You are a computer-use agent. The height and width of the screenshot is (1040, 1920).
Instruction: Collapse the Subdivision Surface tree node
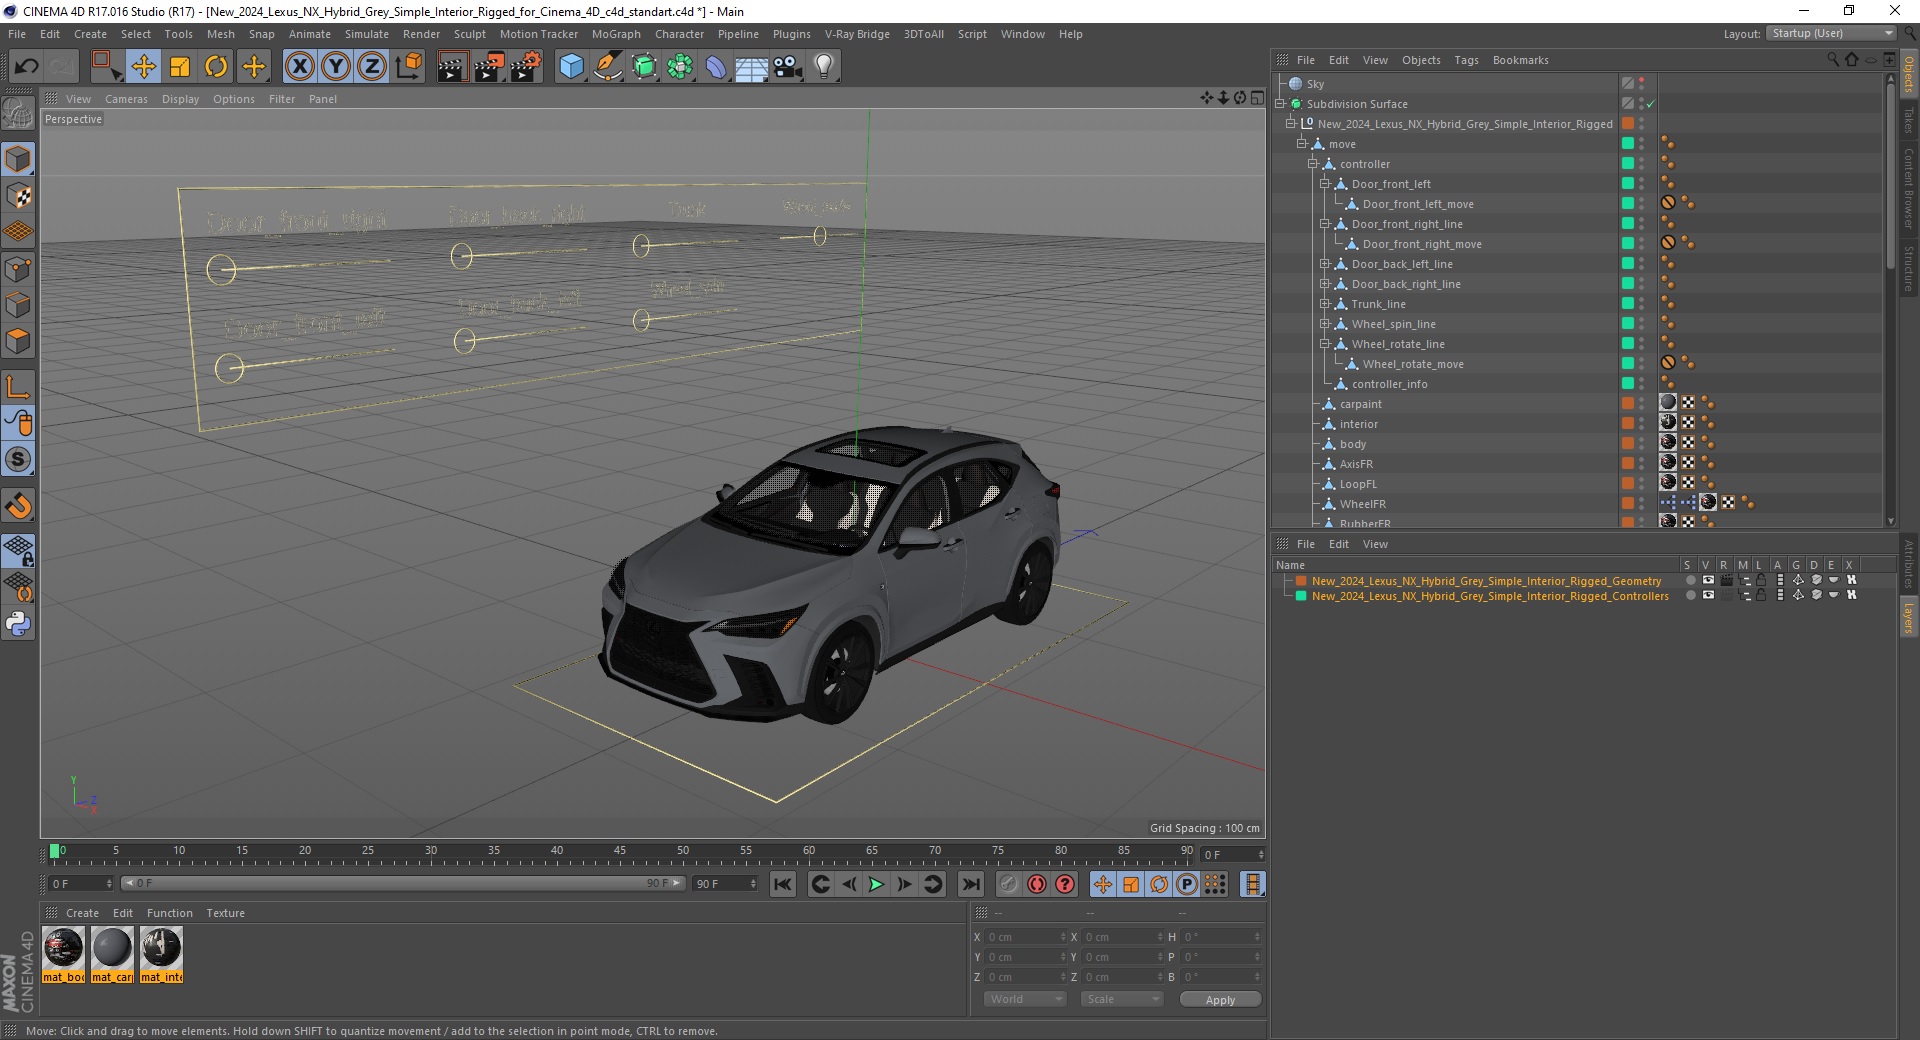[1279, 104]
